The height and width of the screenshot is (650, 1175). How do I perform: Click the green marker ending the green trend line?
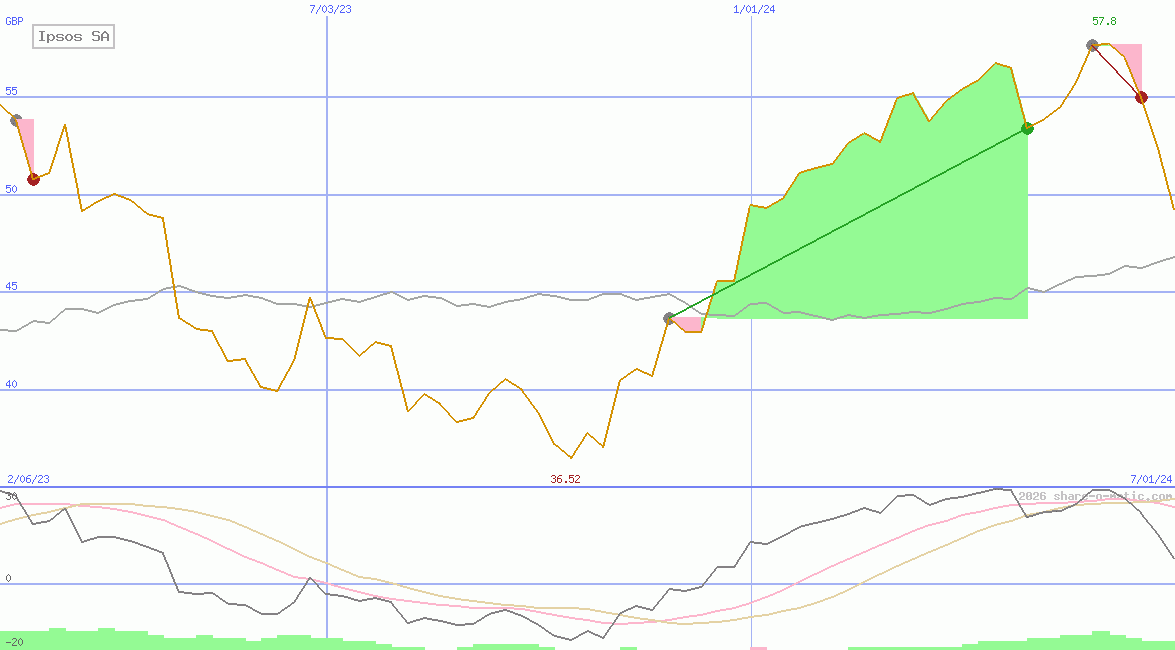[1027, 128]
